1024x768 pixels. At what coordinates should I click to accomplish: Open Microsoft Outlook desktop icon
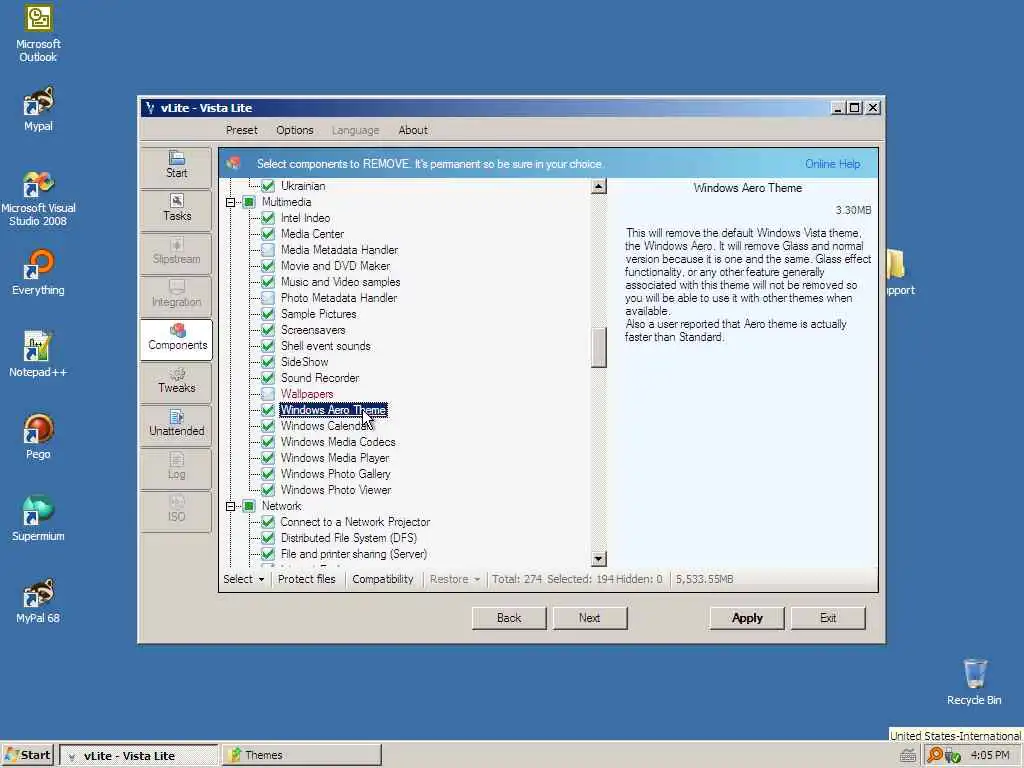click(38, 33)
